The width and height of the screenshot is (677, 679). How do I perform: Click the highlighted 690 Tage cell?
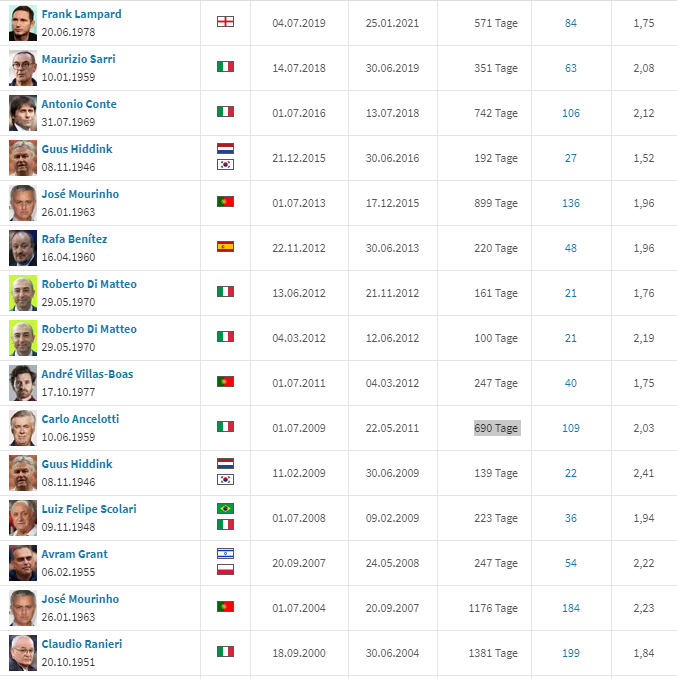click(497, 428)
